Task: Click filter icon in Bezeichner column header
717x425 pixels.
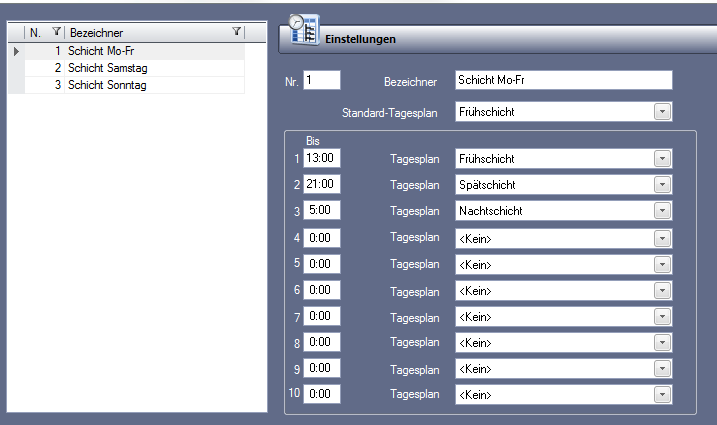Action: coord(236,33)
